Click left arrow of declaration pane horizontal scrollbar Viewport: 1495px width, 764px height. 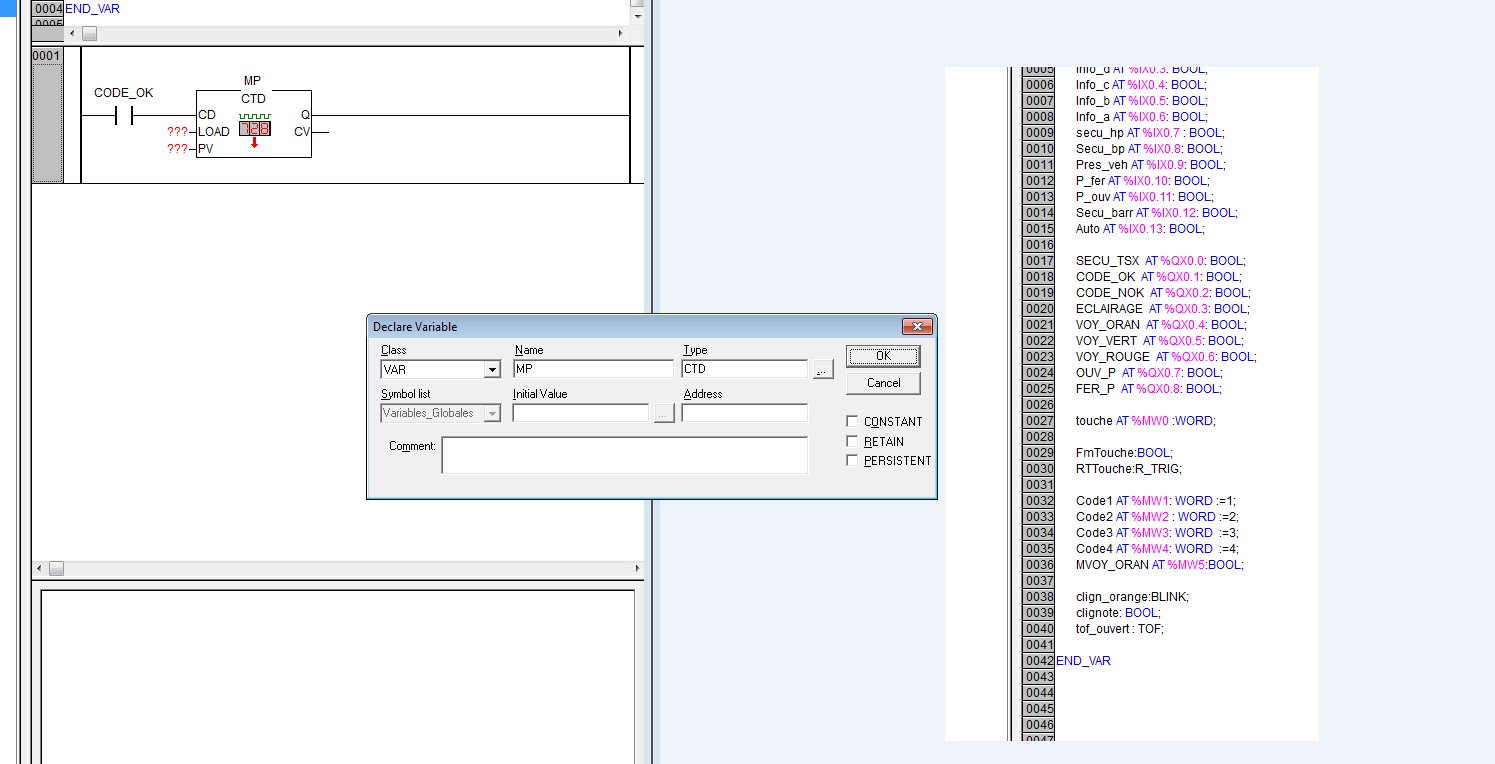click(72, 33)
